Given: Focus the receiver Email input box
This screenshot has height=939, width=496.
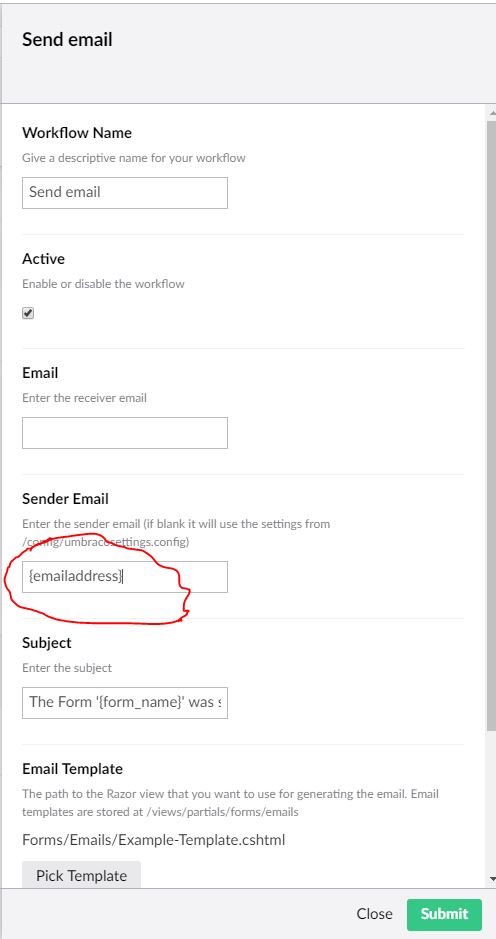Looking at the screenshot, I should [125, 433].
